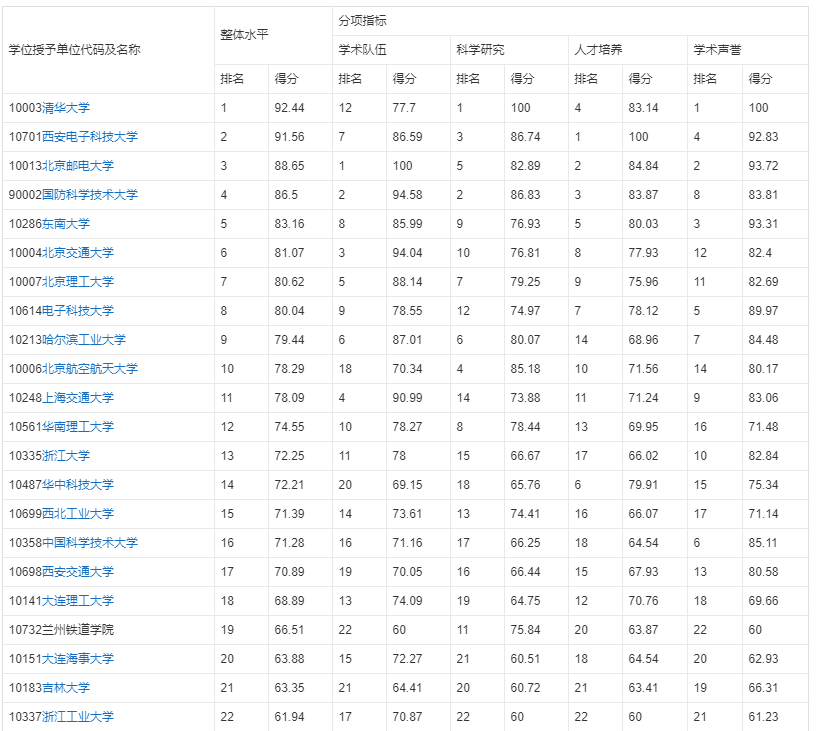Open the 西北工业大学 link
Image resolution: width=818 pixels, height=731 pixels.
tap(78, 514)
